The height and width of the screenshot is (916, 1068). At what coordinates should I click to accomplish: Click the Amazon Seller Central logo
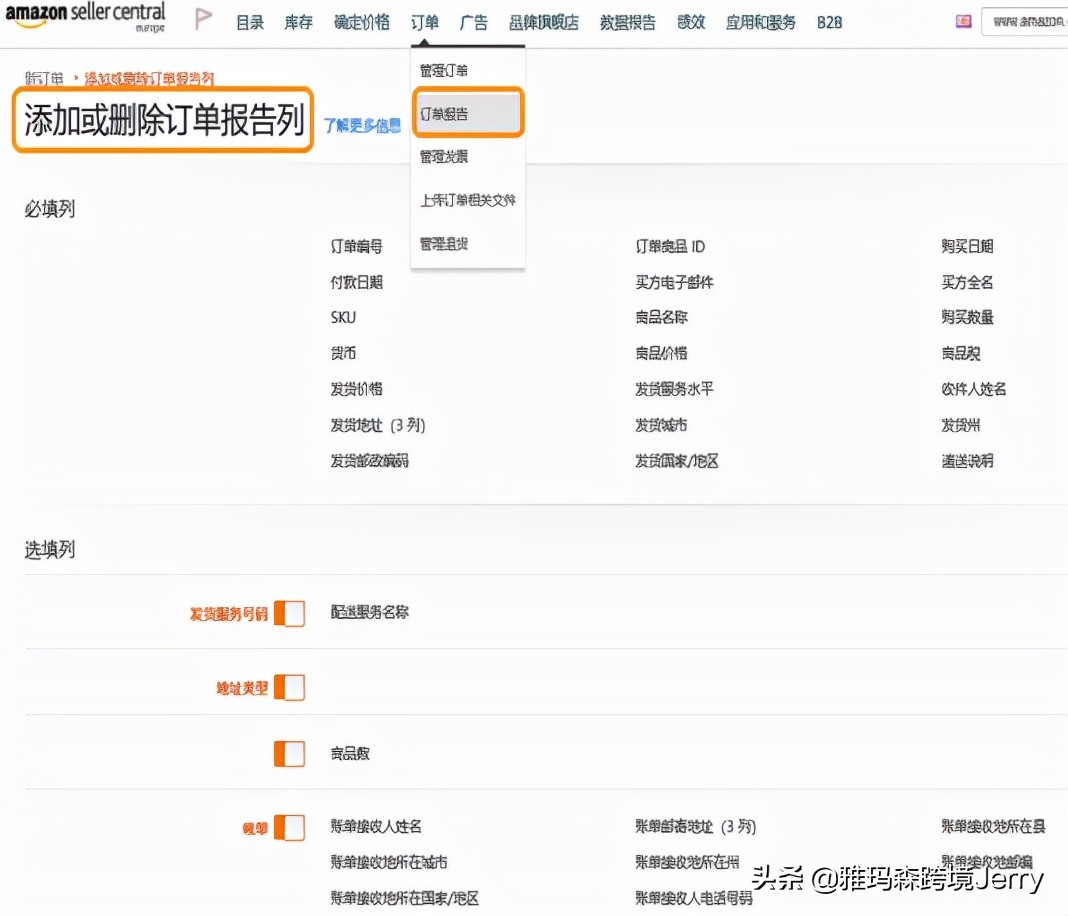pyautogui.click(x=86, y=16)
